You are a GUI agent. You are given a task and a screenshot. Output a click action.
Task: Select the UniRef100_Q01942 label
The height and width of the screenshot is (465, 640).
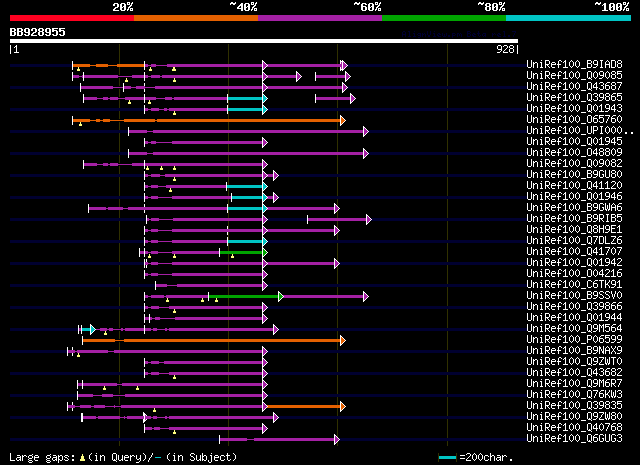pos(574,263)
